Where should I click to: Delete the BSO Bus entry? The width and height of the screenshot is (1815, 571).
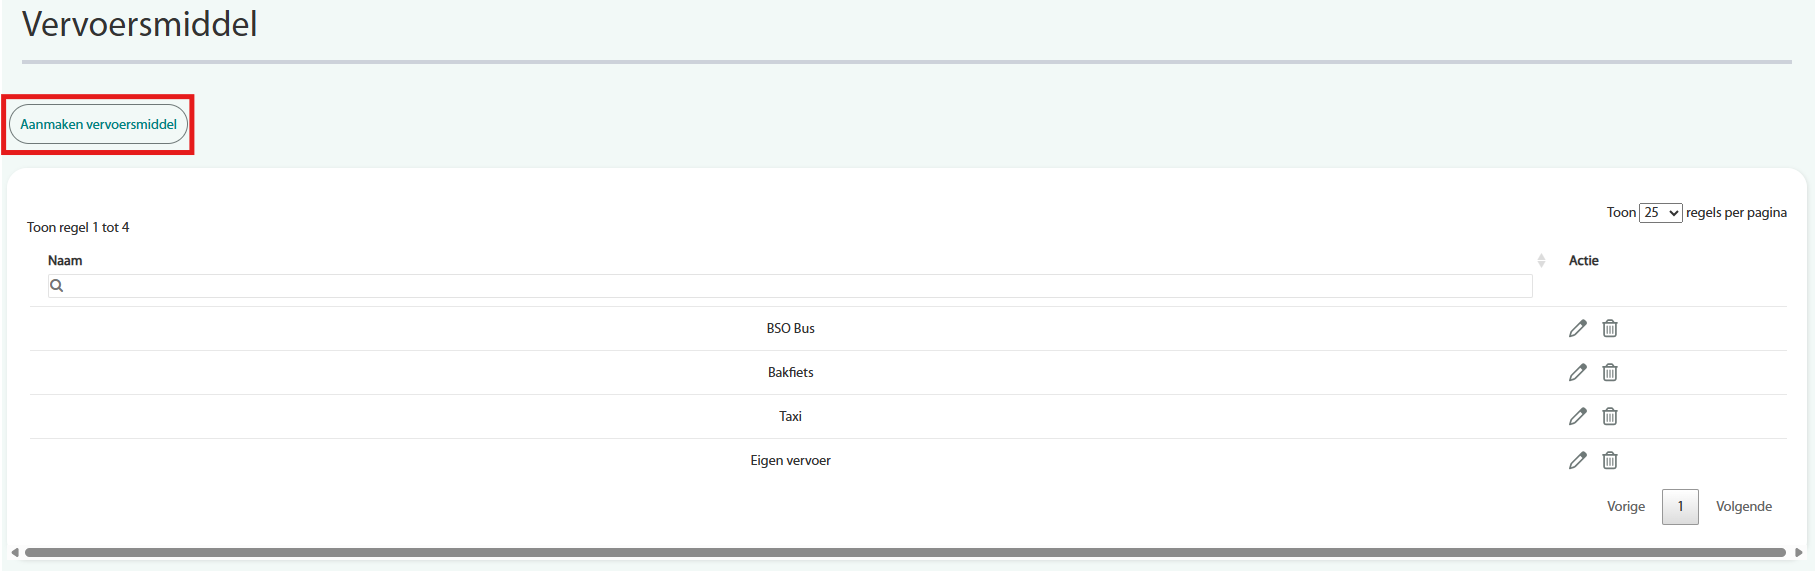[1609, 328]
